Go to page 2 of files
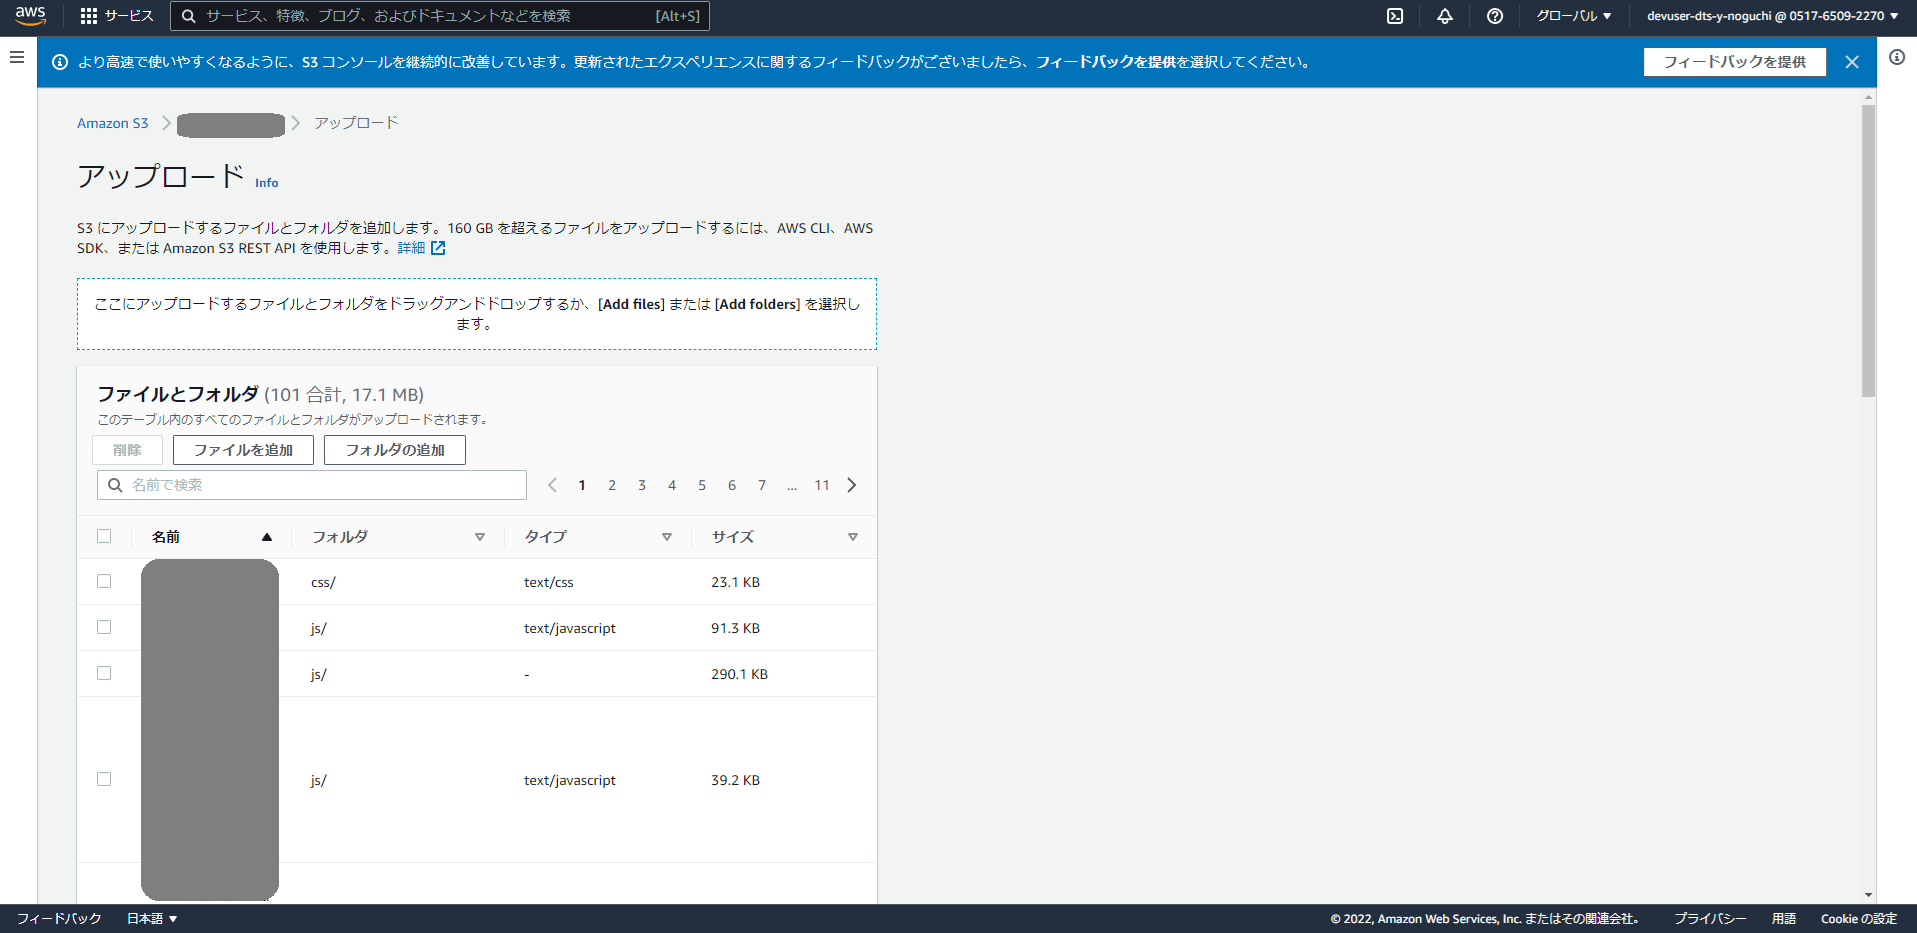 tap(612, 485)
